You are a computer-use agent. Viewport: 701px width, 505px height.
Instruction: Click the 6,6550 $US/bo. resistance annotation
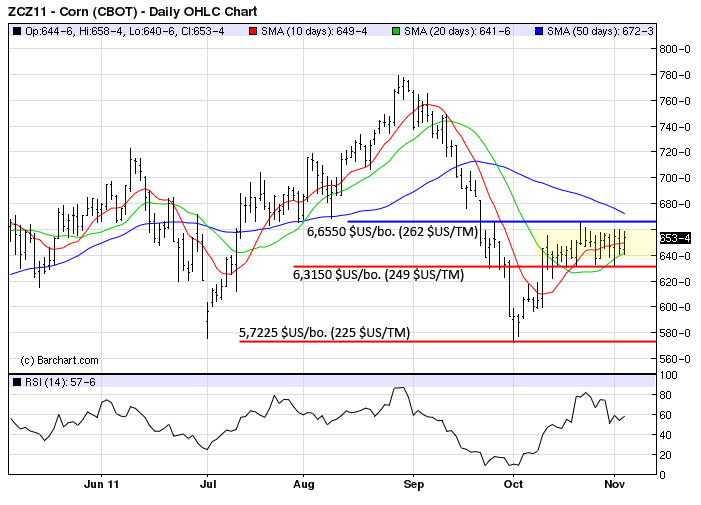pyautogui.click(x=393, y=231)
